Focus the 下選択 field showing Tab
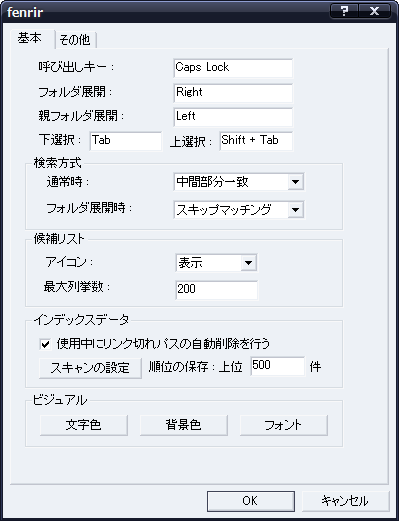 (126, 141)
